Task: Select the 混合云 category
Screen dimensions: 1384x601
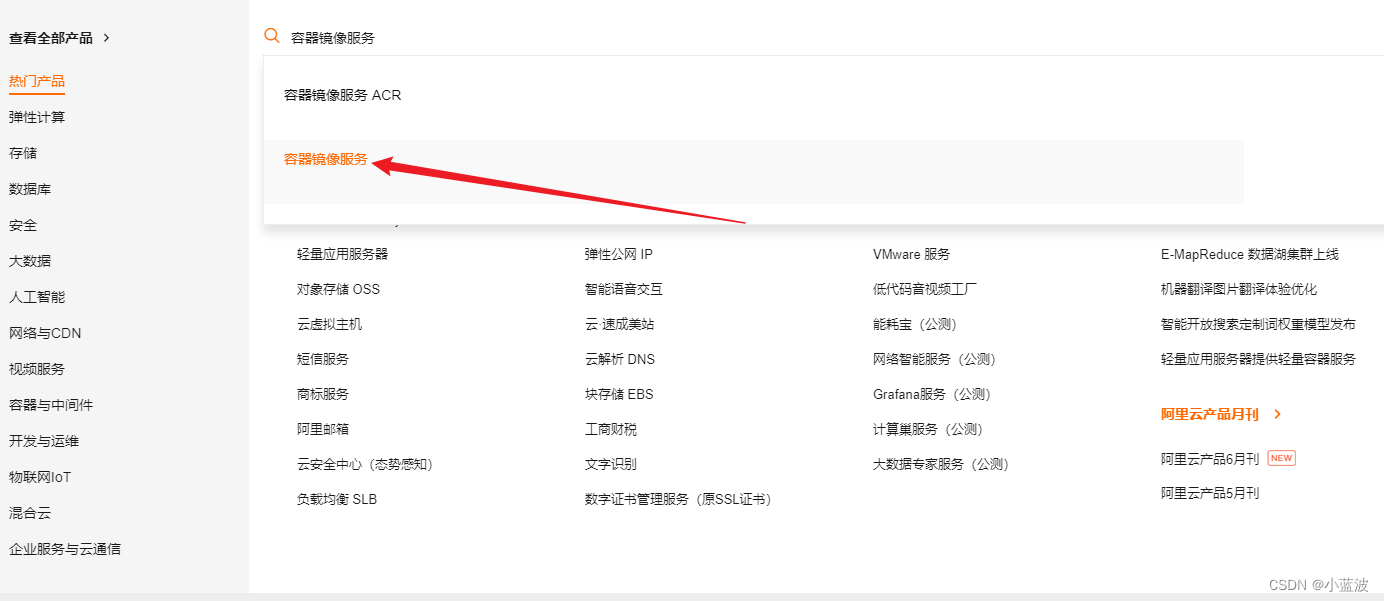Action: (30, 513)
